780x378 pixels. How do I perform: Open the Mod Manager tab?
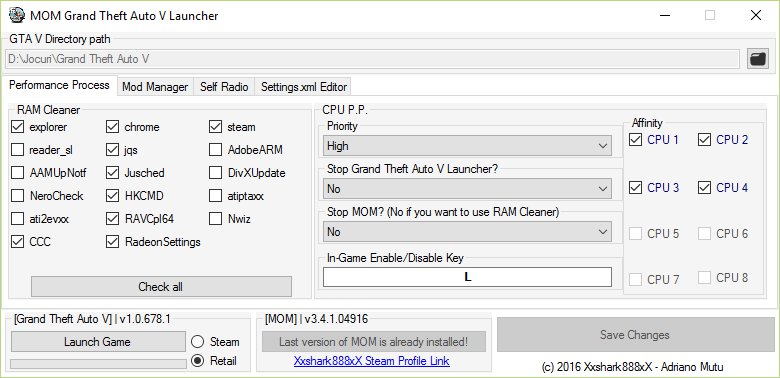coord(155,87)
